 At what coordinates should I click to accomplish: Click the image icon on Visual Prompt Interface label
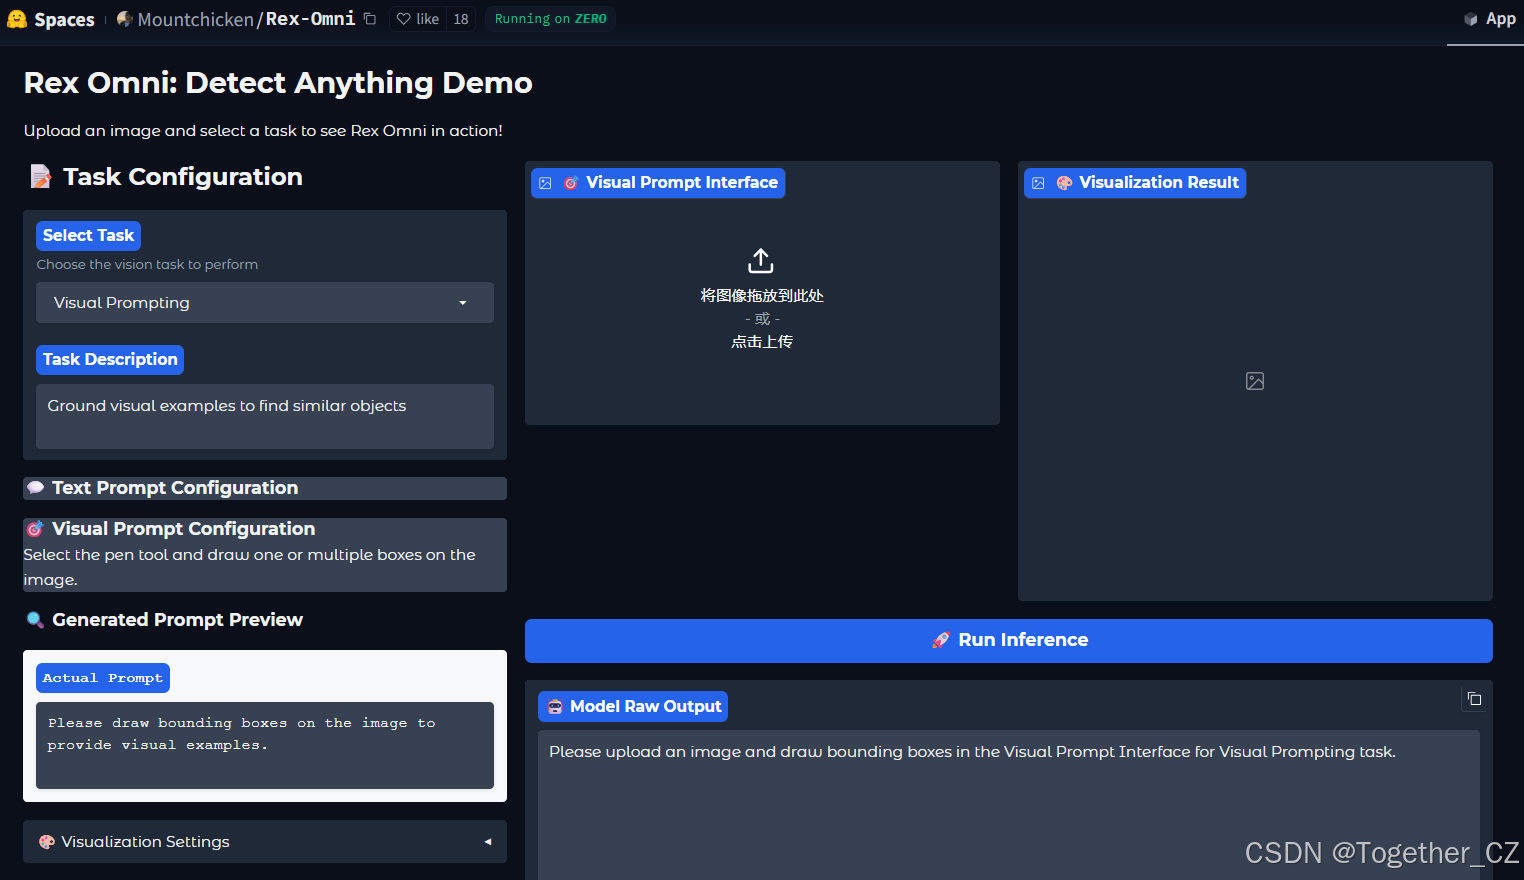[x=545, y=183]
